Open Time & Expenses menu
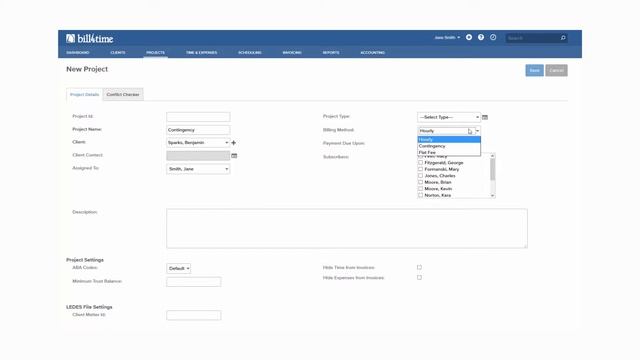Viewport: 640px width, 360px height. pos(201,53)
